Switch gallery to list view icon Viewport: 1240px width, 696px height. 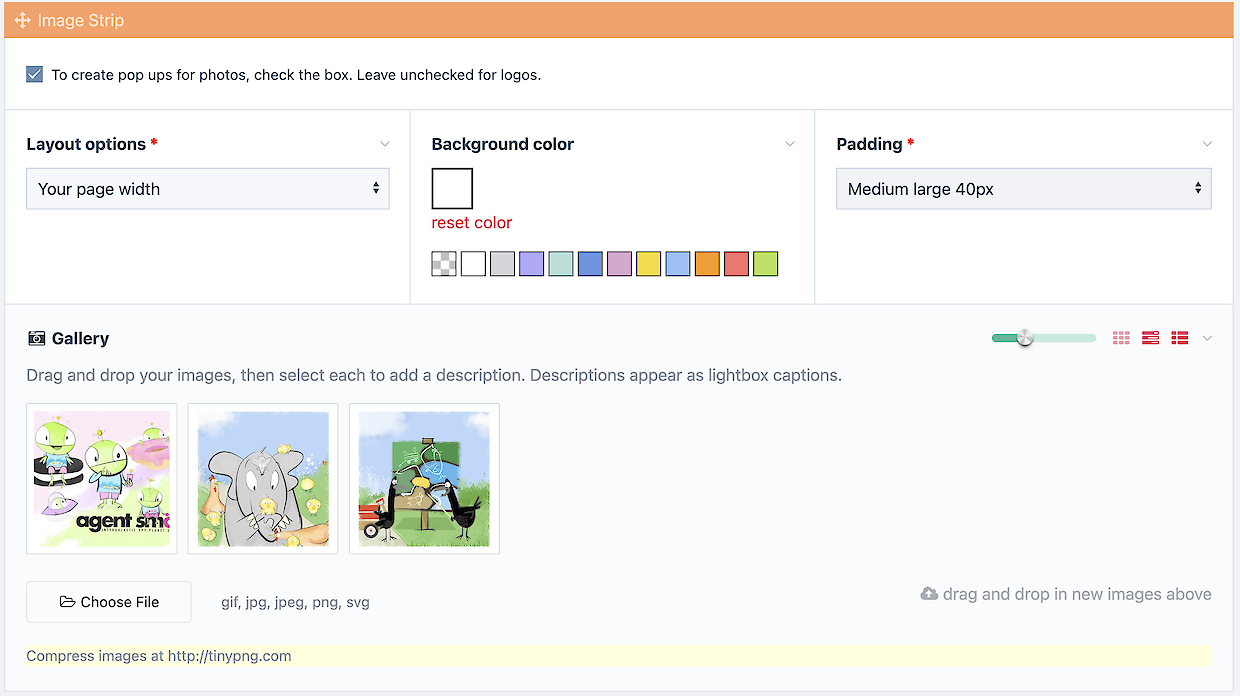[x=1180, y=338]
